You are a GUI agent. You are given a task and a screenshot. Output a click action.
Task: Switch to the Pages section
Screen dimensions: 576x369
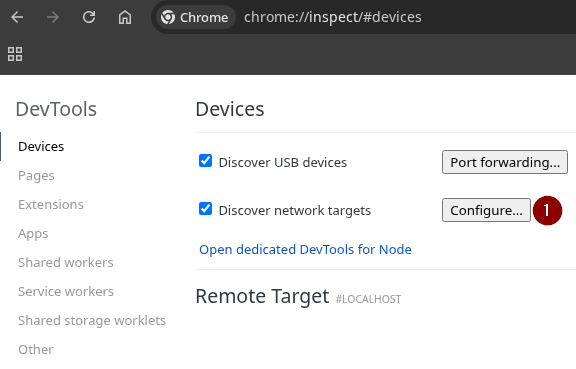pyautogui.click(x=36, y=176)
